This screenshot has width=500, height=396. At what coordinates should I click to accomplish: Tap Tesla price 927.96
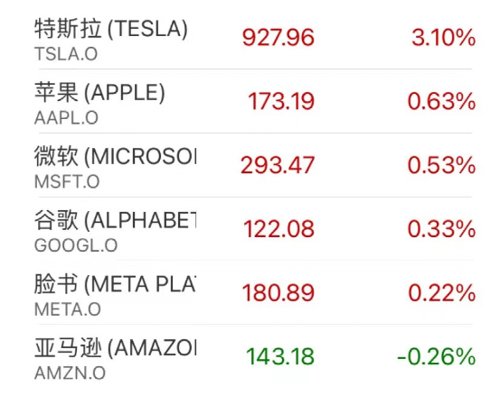click(278, 37)
